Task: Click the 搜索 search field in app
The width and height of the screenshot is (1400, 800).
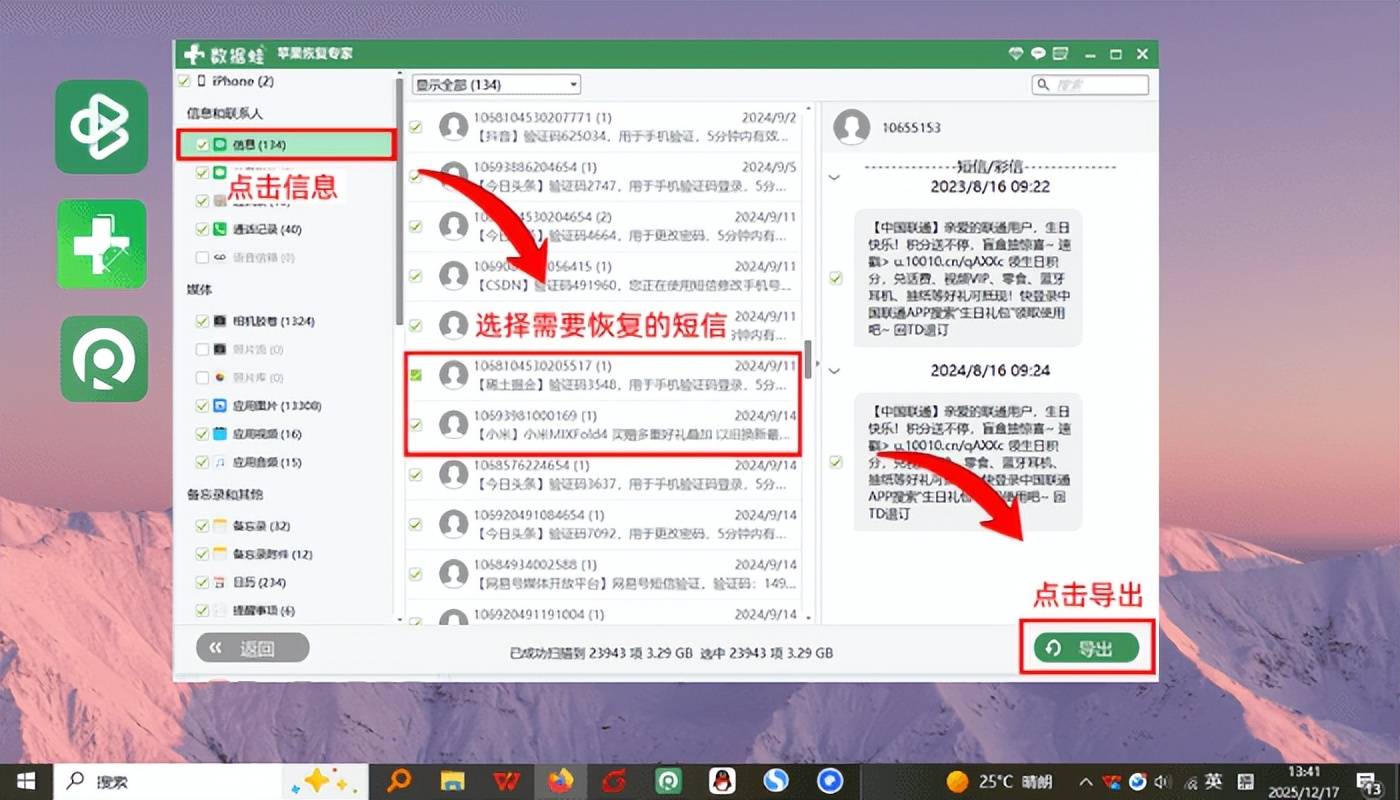Action: [x=1090, y=85]
